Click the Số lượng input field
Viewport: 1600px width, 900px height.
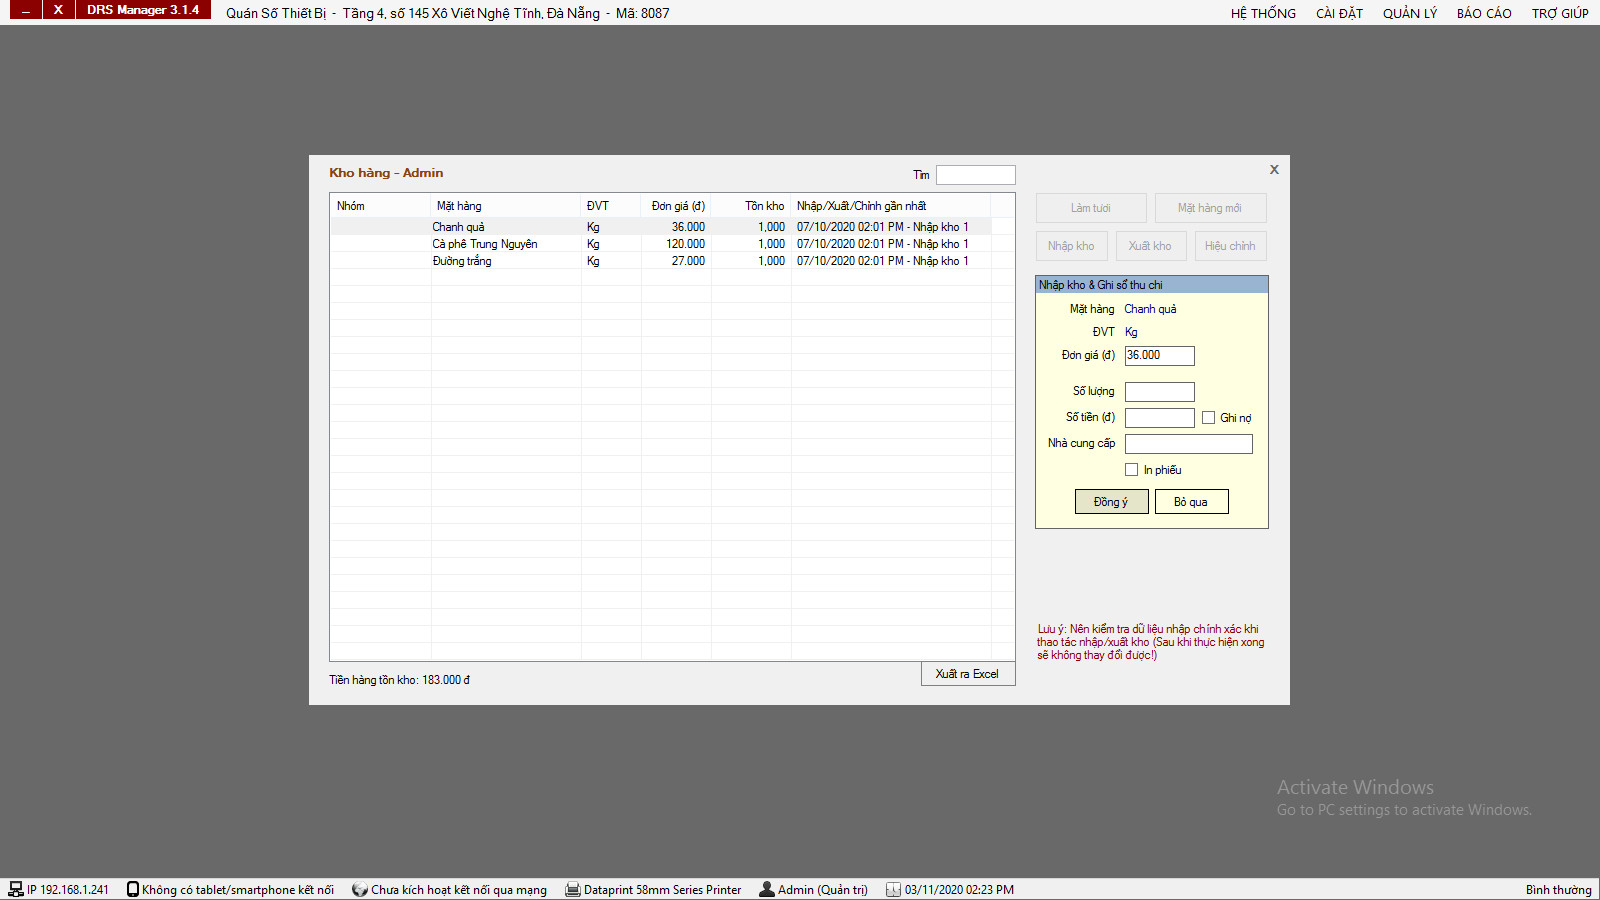pos(1159,392)
